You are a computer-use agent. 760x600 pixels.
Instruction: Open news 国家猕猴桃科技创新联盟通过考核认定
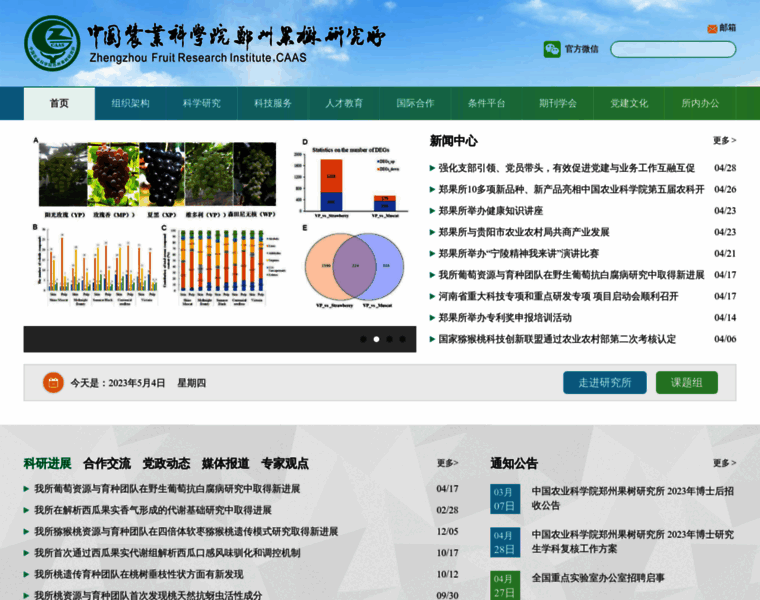[557, 339]
